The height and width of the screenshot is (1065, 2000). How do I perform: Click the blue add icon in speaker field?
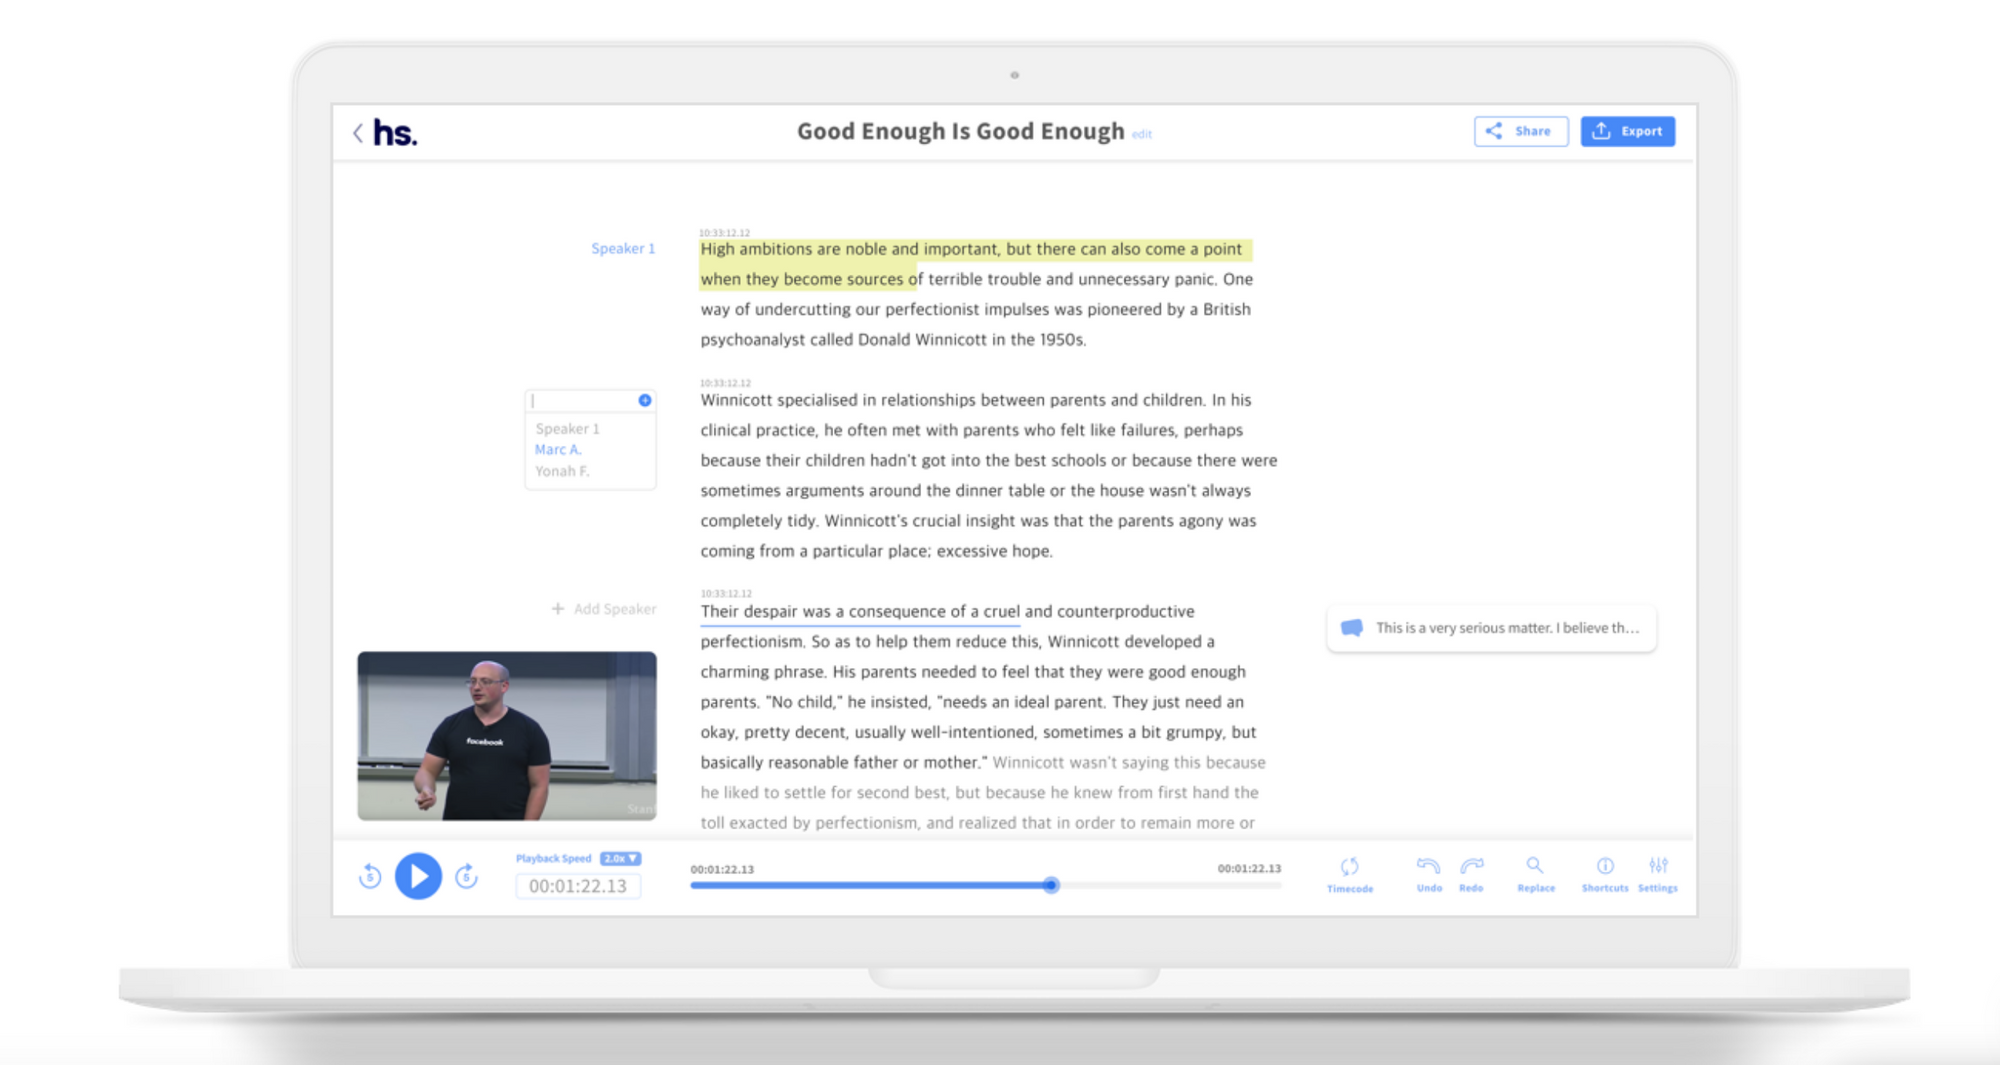645,400
